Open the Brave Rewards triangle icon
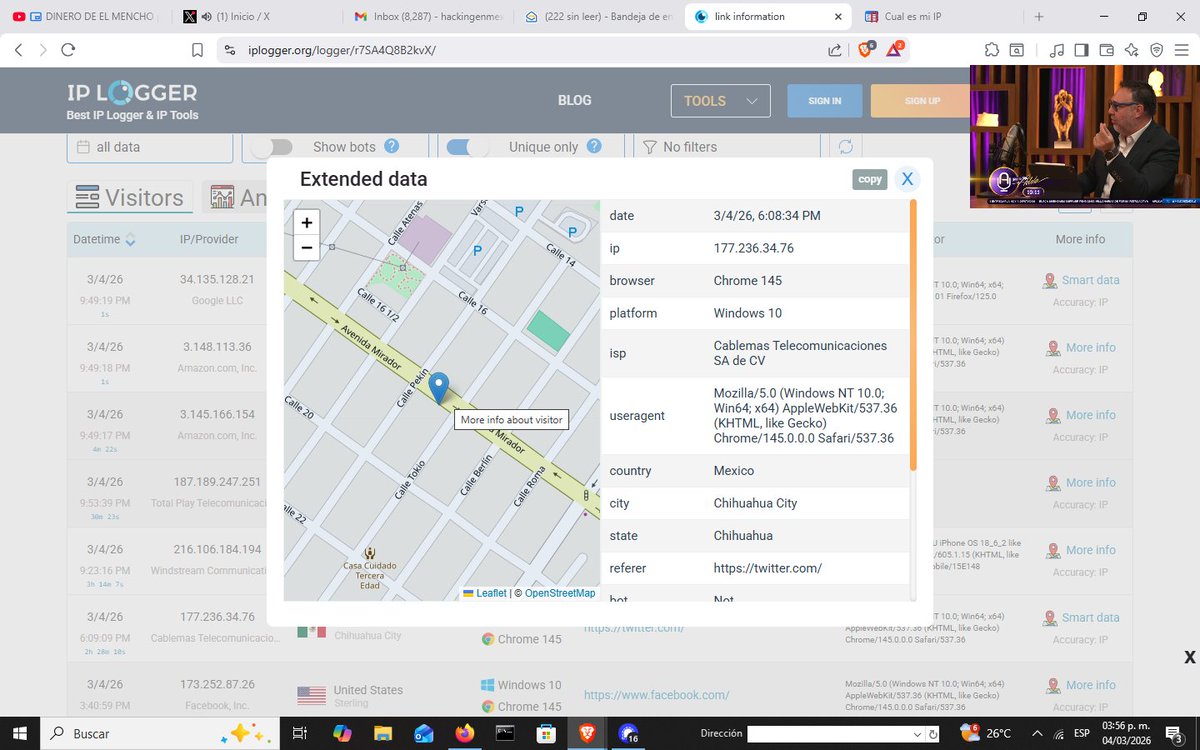Image resolution: width=1200 pixels, height=750 pixels. [x=893, y=49]
